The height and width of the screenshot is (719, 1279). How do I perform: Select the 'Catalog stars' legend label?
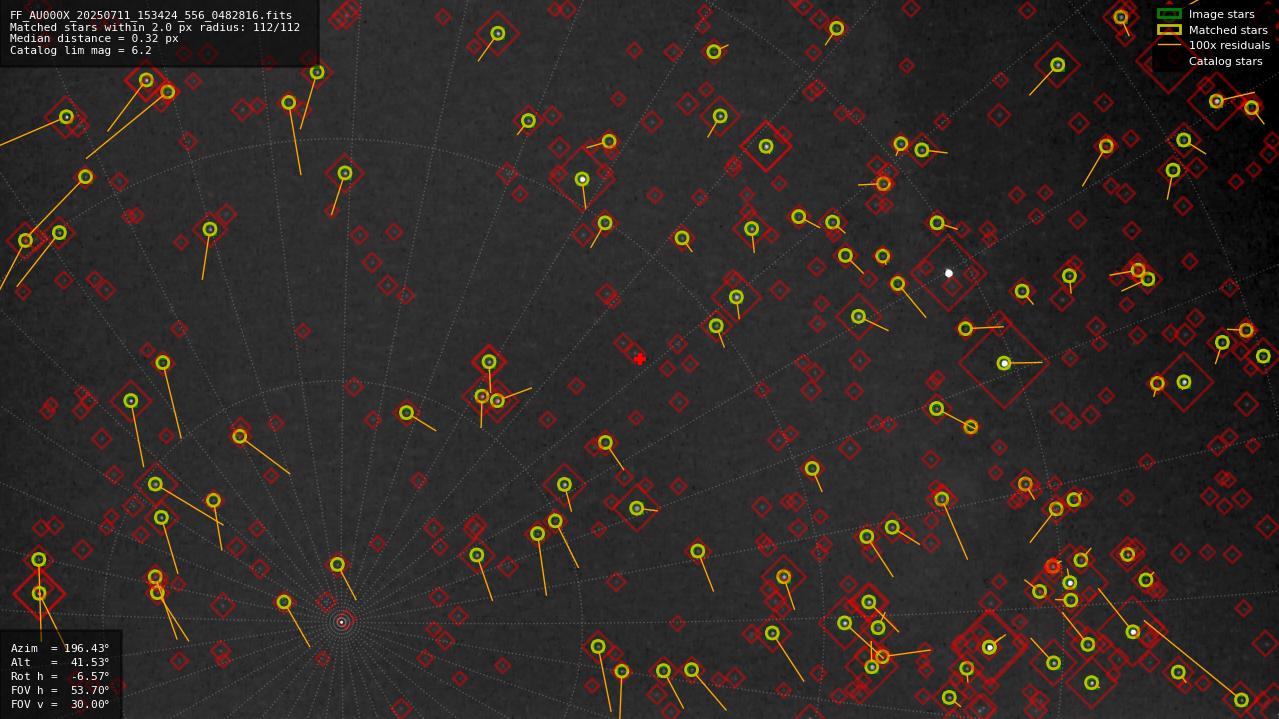(x=1225, y=61)
